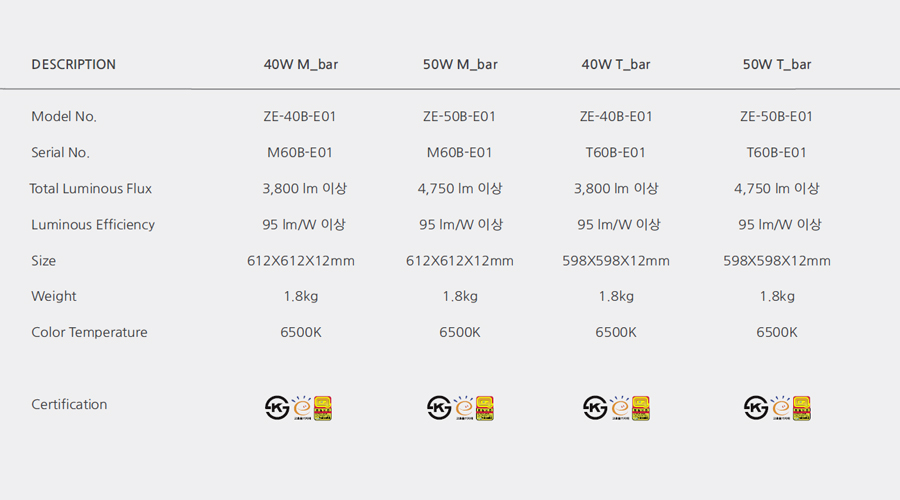This screenshot has width=900, height=500.
Task: Click the Total Luminous Flux row label
Action: click(x=91, y=189)
